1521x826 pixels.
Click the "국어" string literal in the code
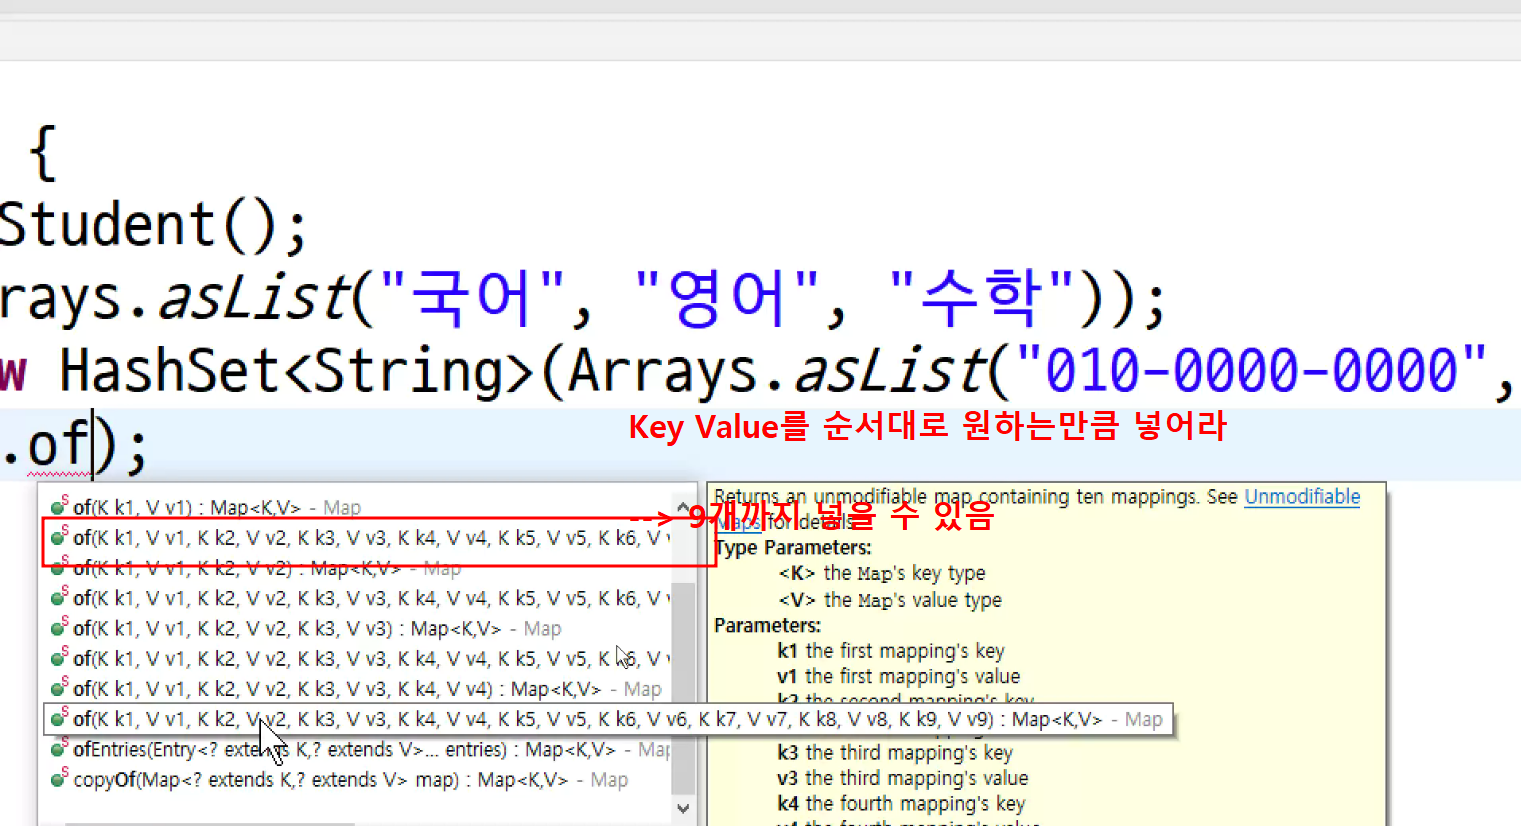click(x=472, y=298)
